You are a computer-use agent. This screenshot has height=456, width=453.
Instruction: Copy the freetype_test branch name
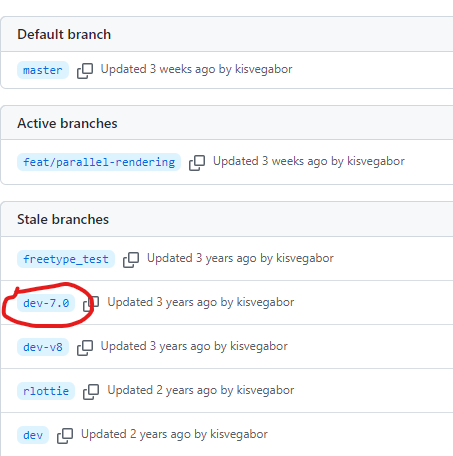[x=131, y=259]
